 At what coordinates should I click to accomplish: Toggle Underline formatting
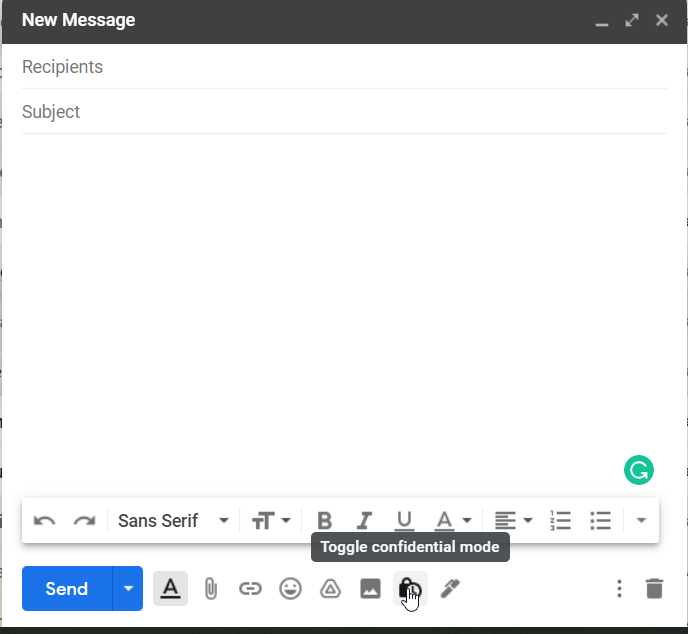[x=404, y=521]
